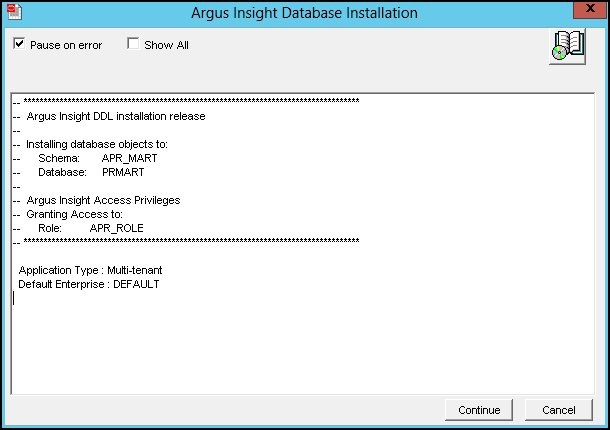Viewport: 610px width, 430px height.
Task: Toggle the Pause on error checkbox
Action: (19, 45)
